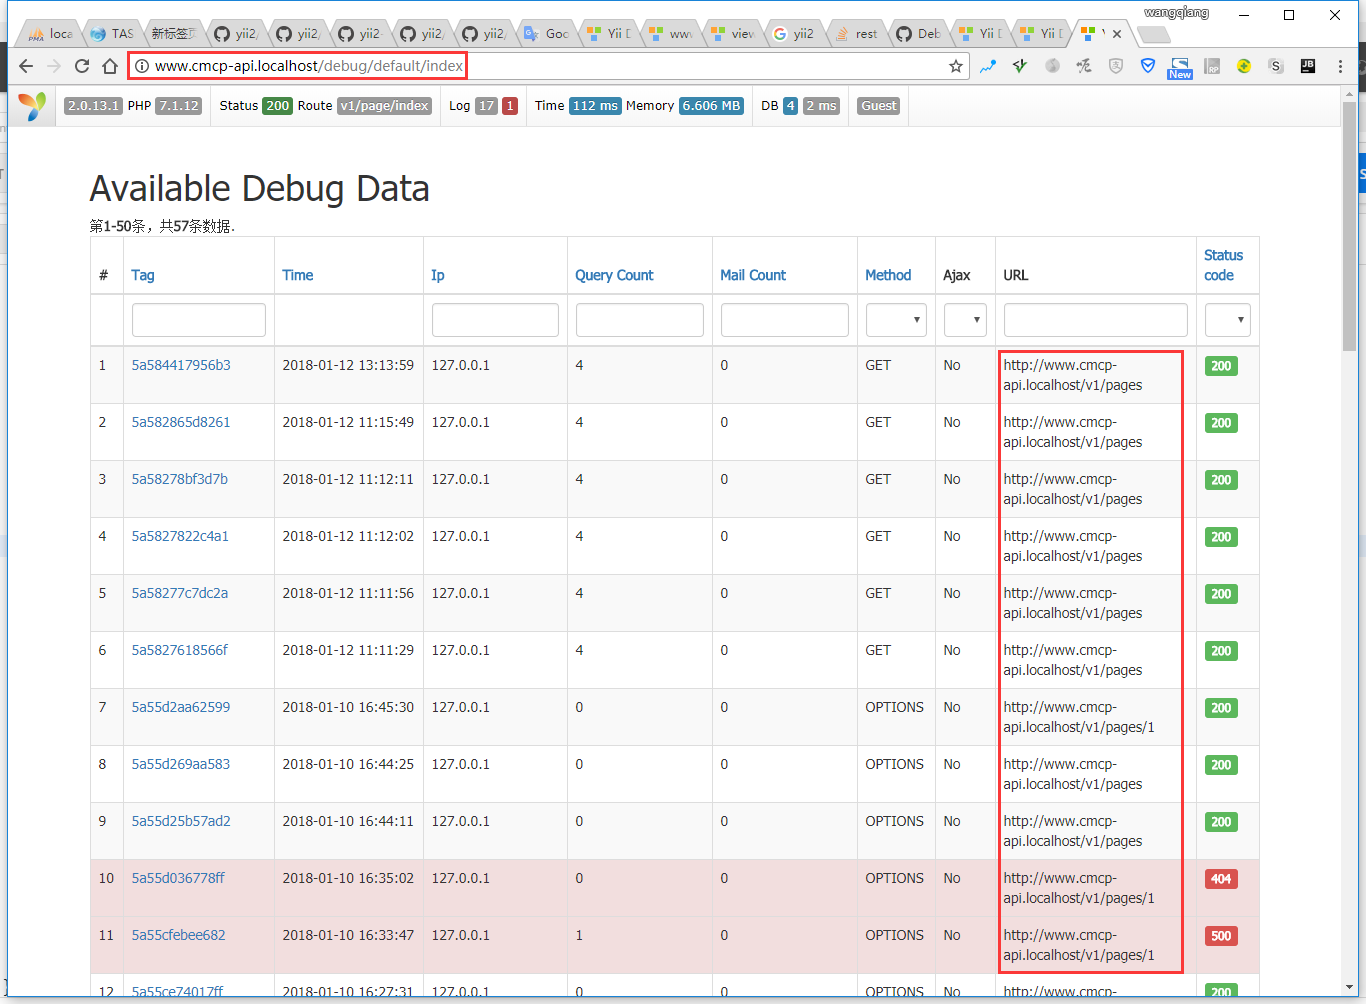The width and height of the screenshot is (1366, 1004).
Task: Go to browser home page
Action: pyautogui.click(x=110, y=66)
